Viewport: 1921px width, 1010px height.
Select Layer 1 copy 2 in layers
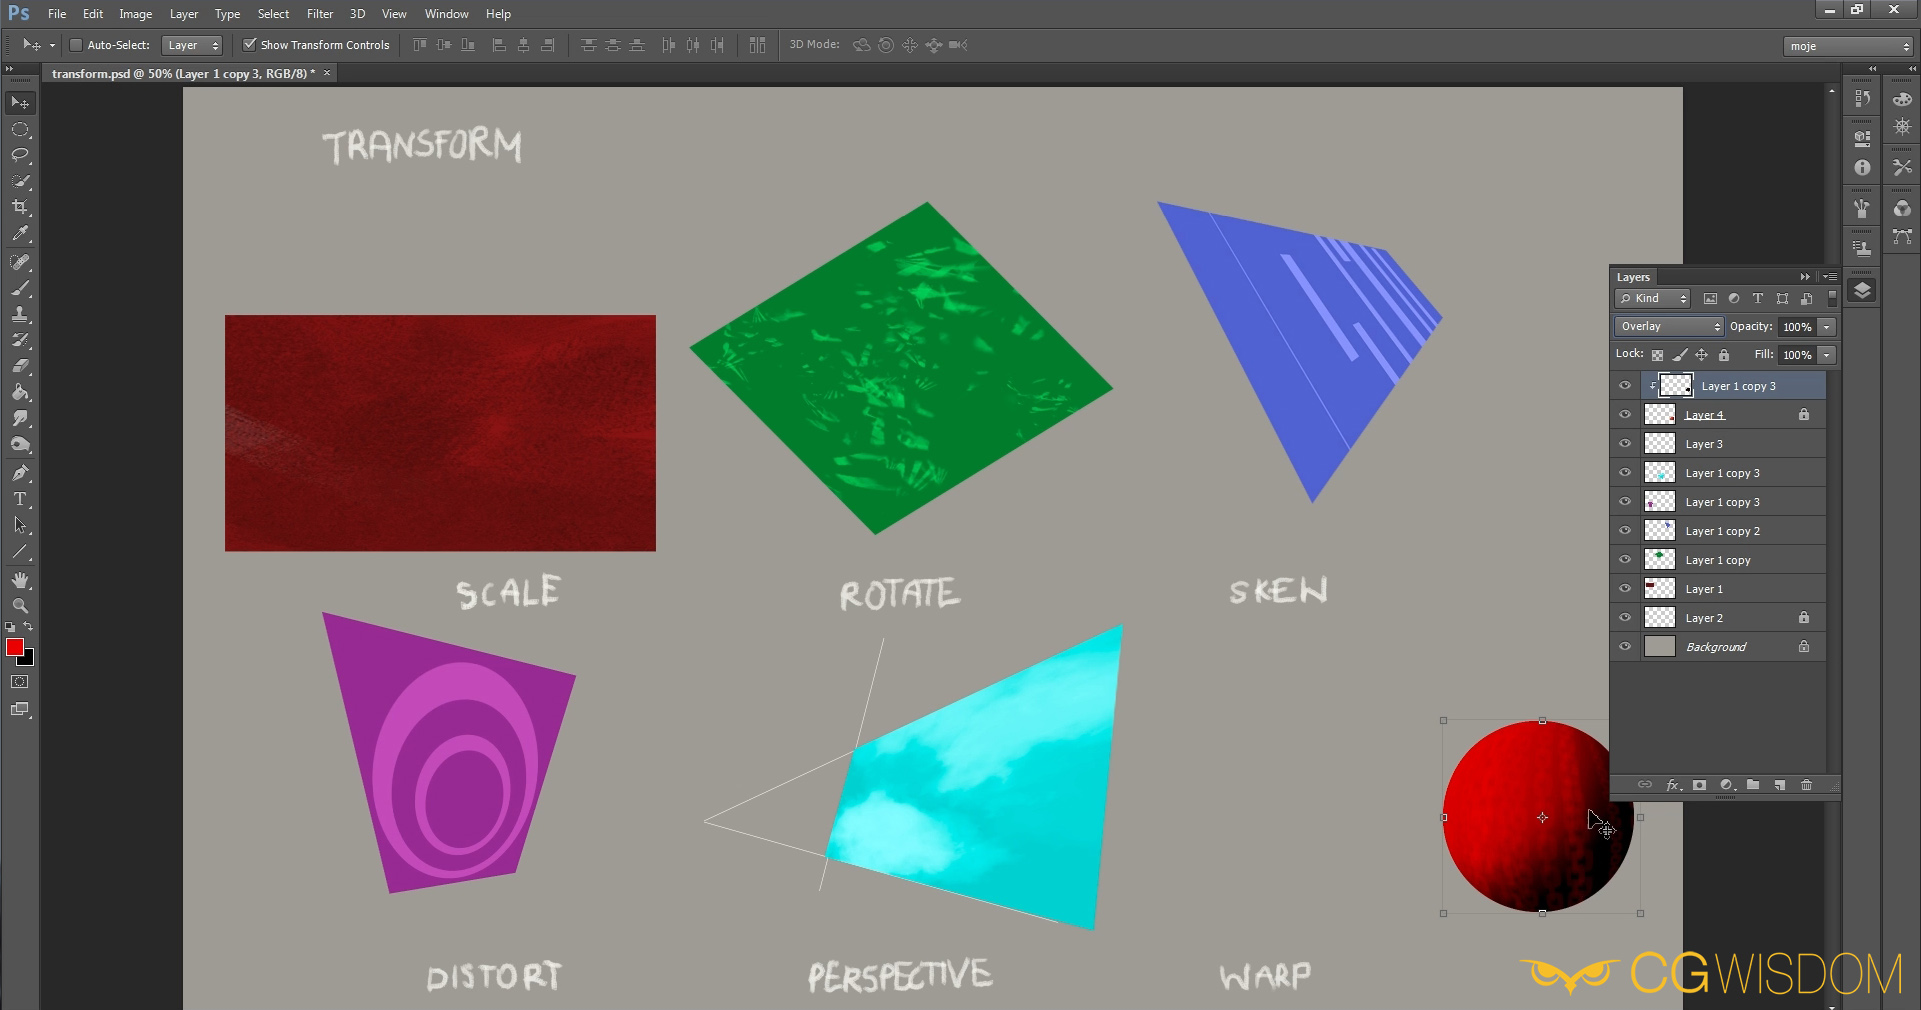(1722, 531)
